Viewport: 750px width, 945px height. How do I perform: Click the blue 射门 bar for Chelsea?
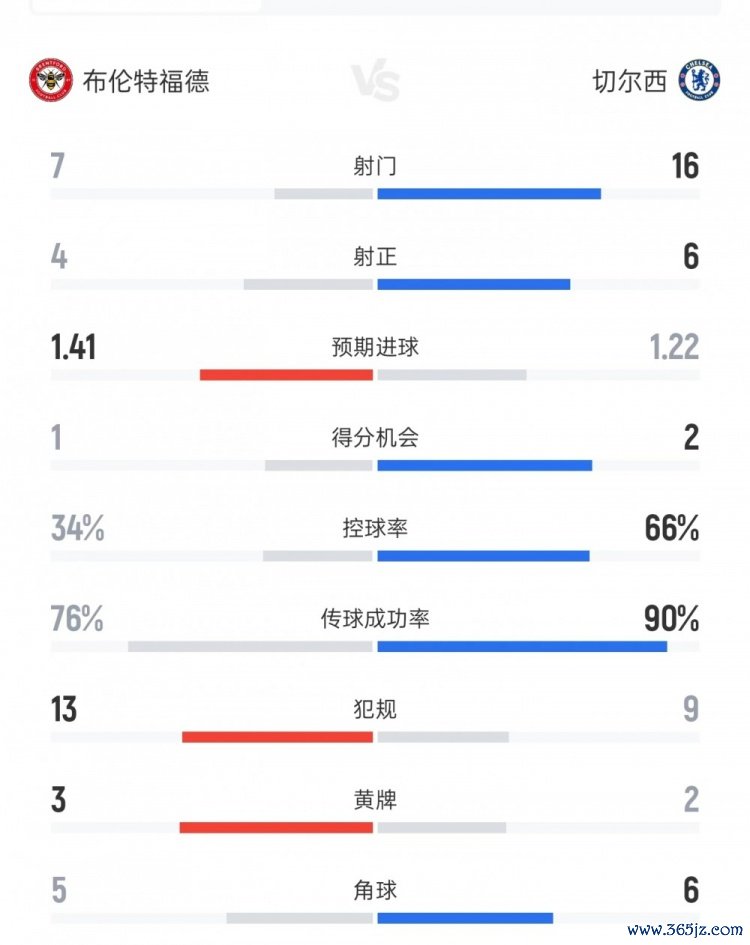click(489, 193)
